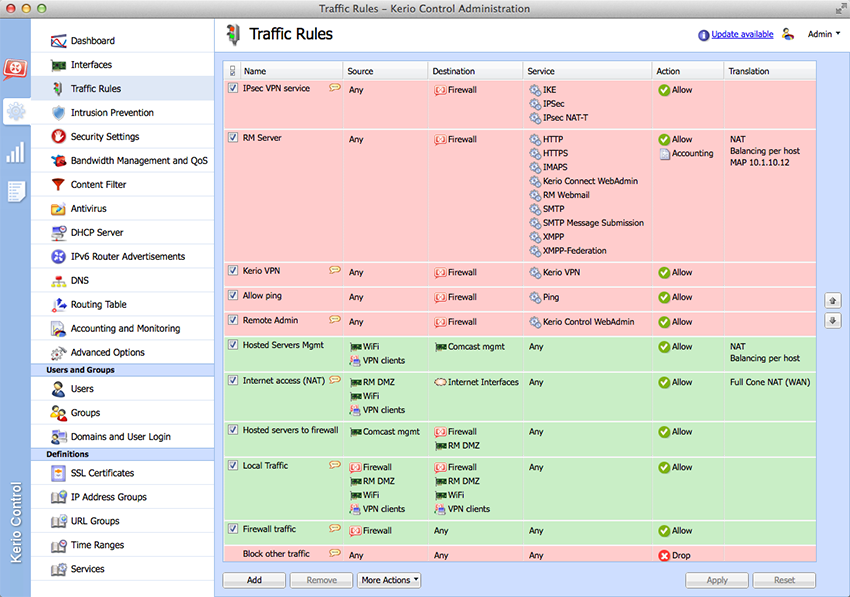Click the Apply button

click(x=717, y=580)
